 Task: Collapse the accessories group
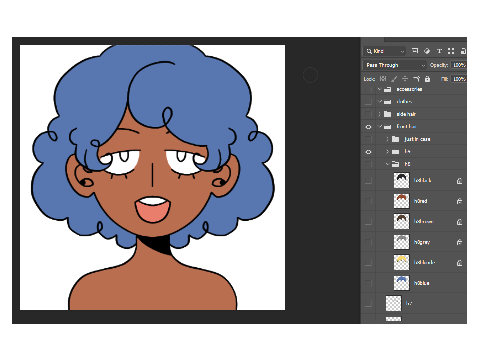pos(379,89)
